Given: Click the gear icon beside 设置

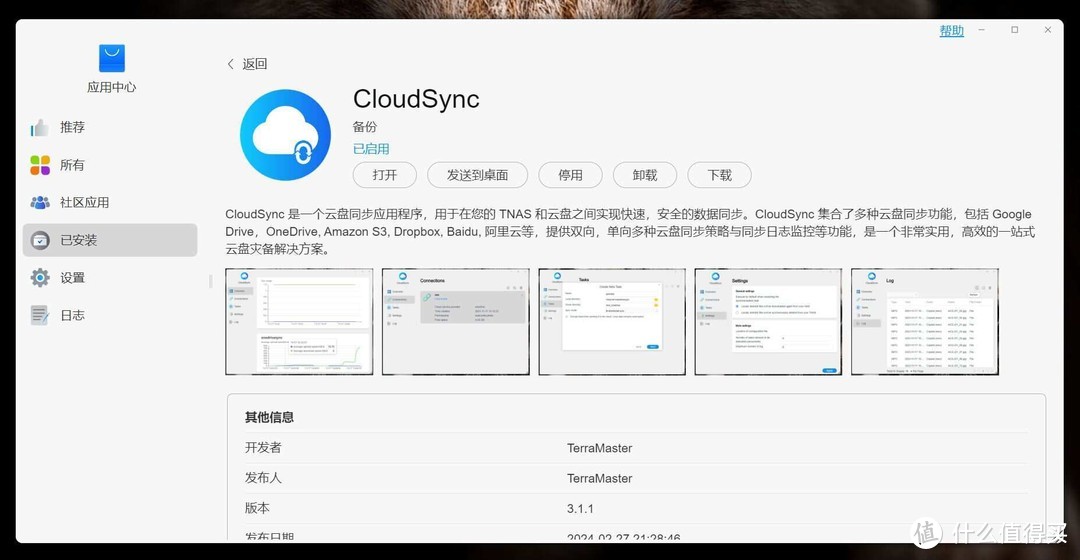Looking at the screenshot, I should tap(40, 278).
